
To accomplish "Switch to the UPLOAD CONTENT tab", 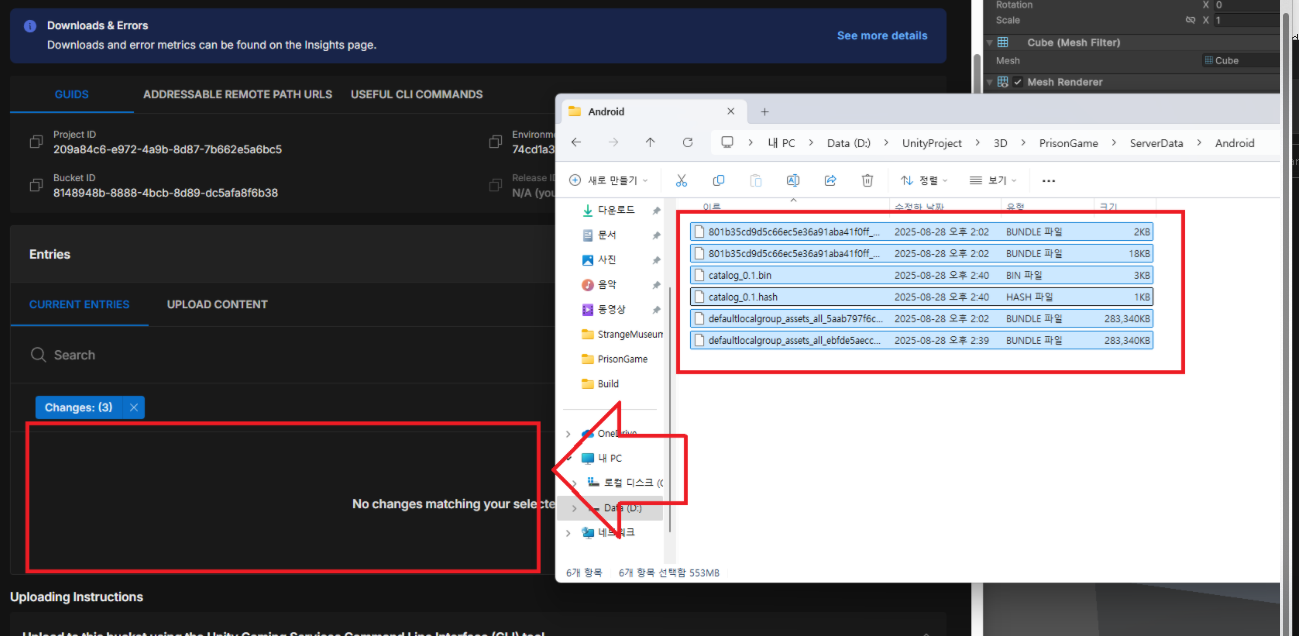I will (x=217, y=304).
